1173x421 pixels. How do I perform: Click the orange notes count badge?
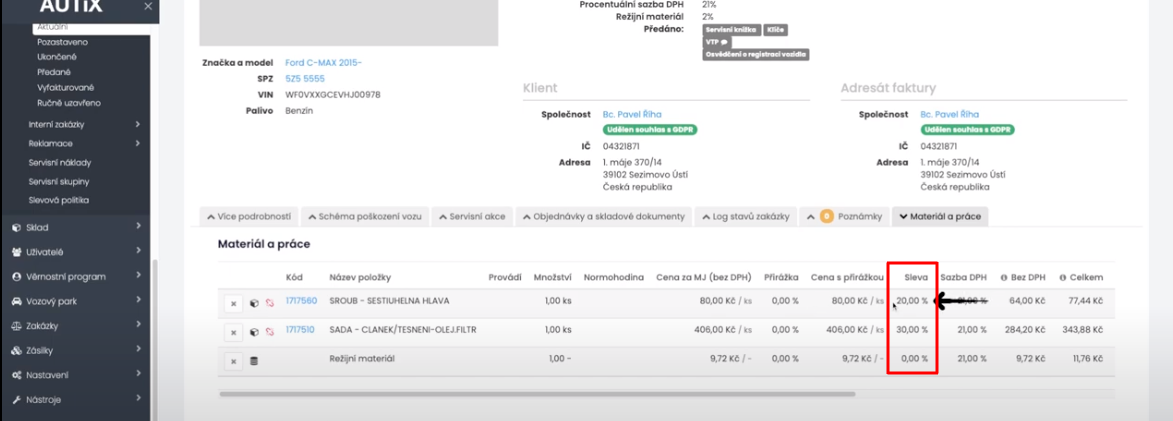(827, 217)
